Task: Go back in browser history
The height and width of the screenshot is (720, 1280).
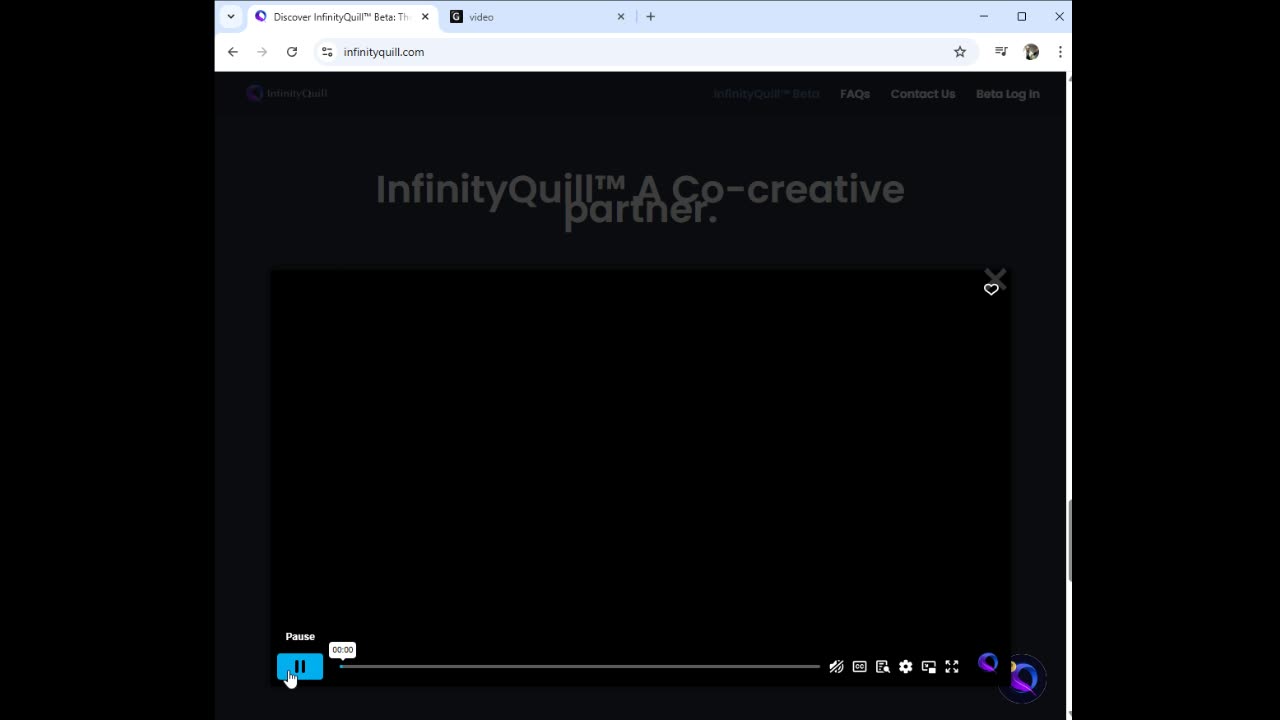Action: coord(233,52)
